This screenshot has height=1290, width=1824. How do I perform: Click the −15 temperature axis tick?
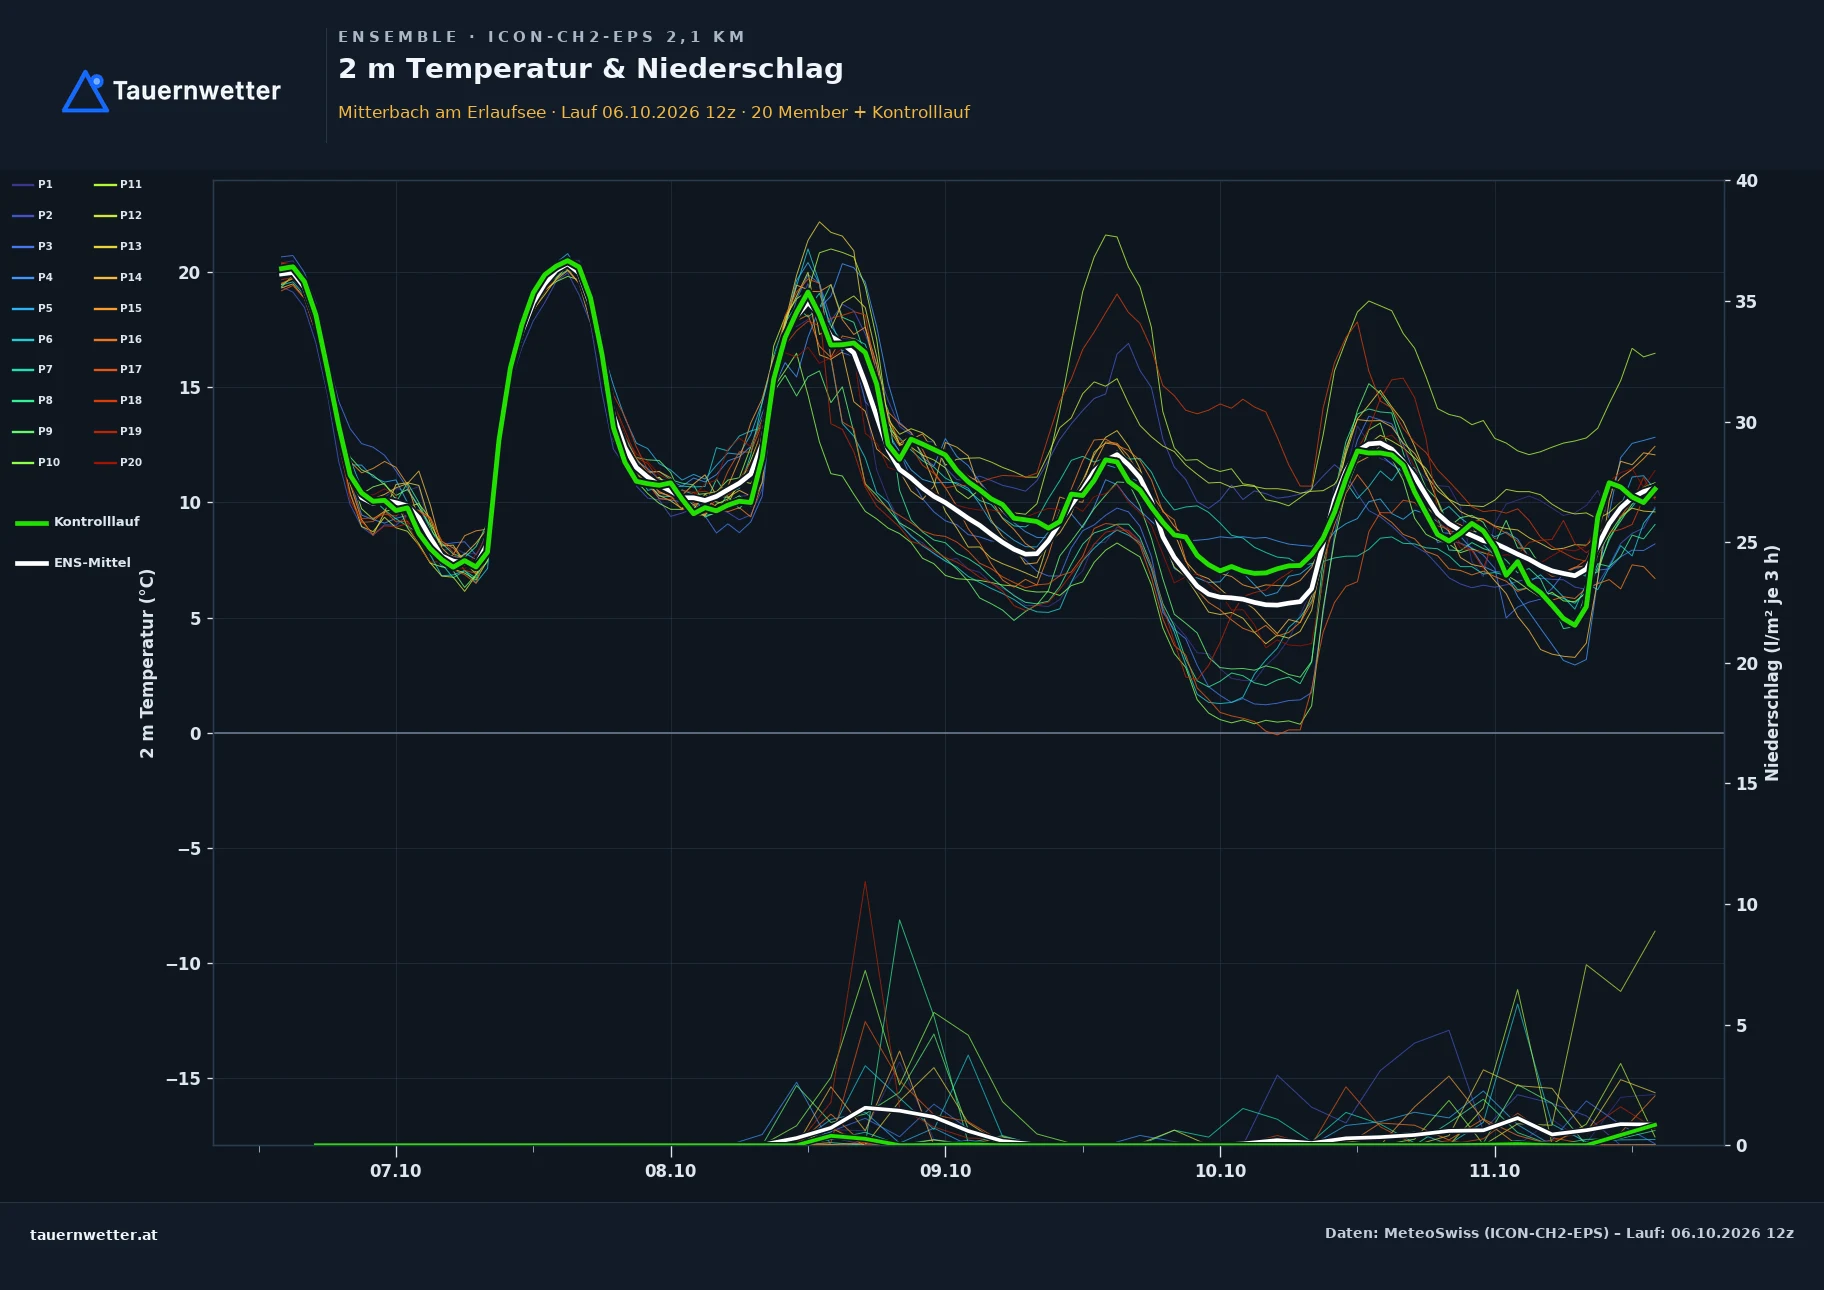[x=183, y=1079]
